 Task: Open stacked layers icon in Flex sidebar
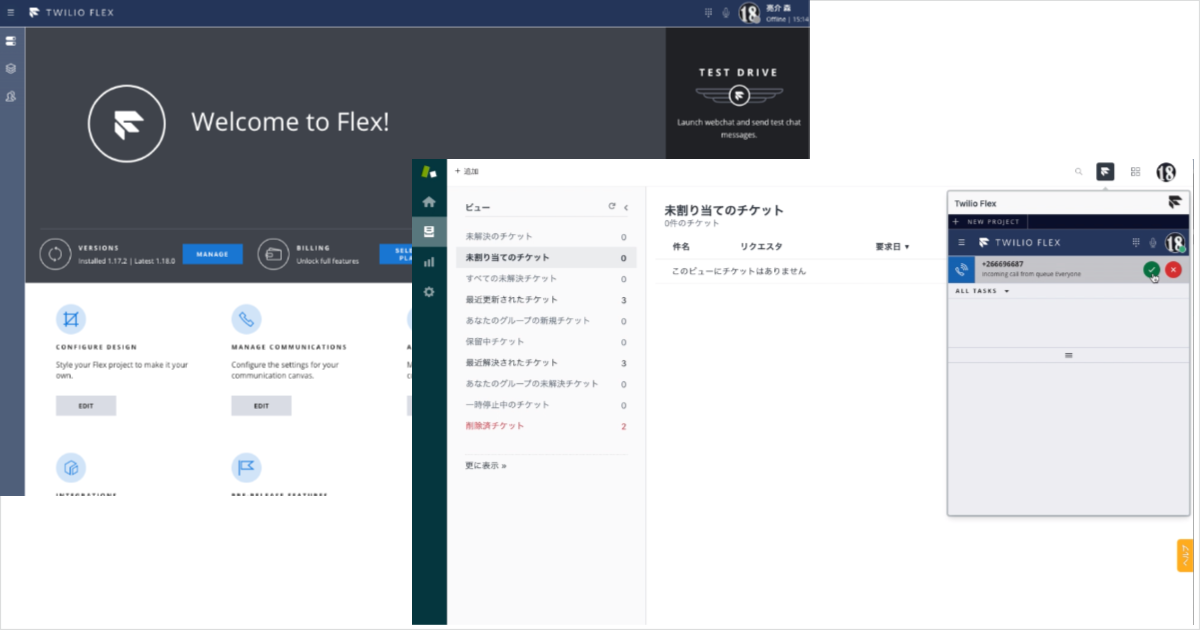[11, 69]
